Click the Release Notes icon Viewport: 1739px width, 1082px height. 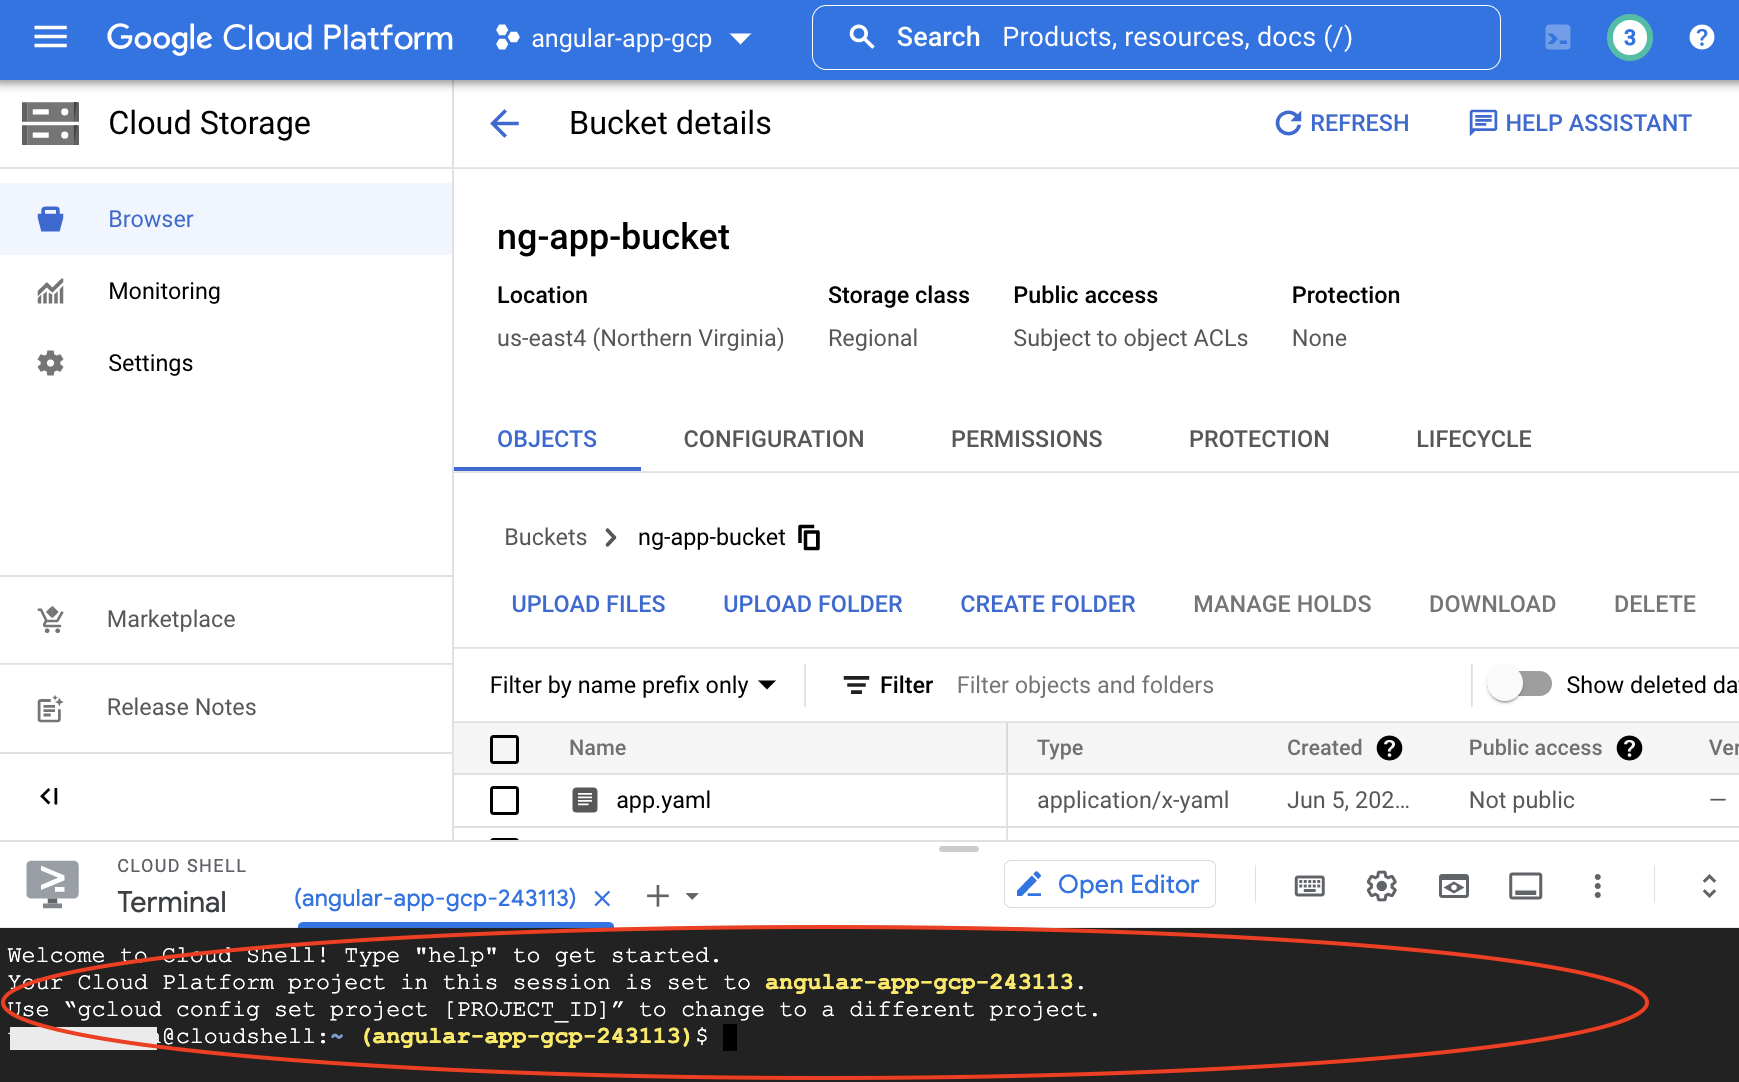pos(50,708)
